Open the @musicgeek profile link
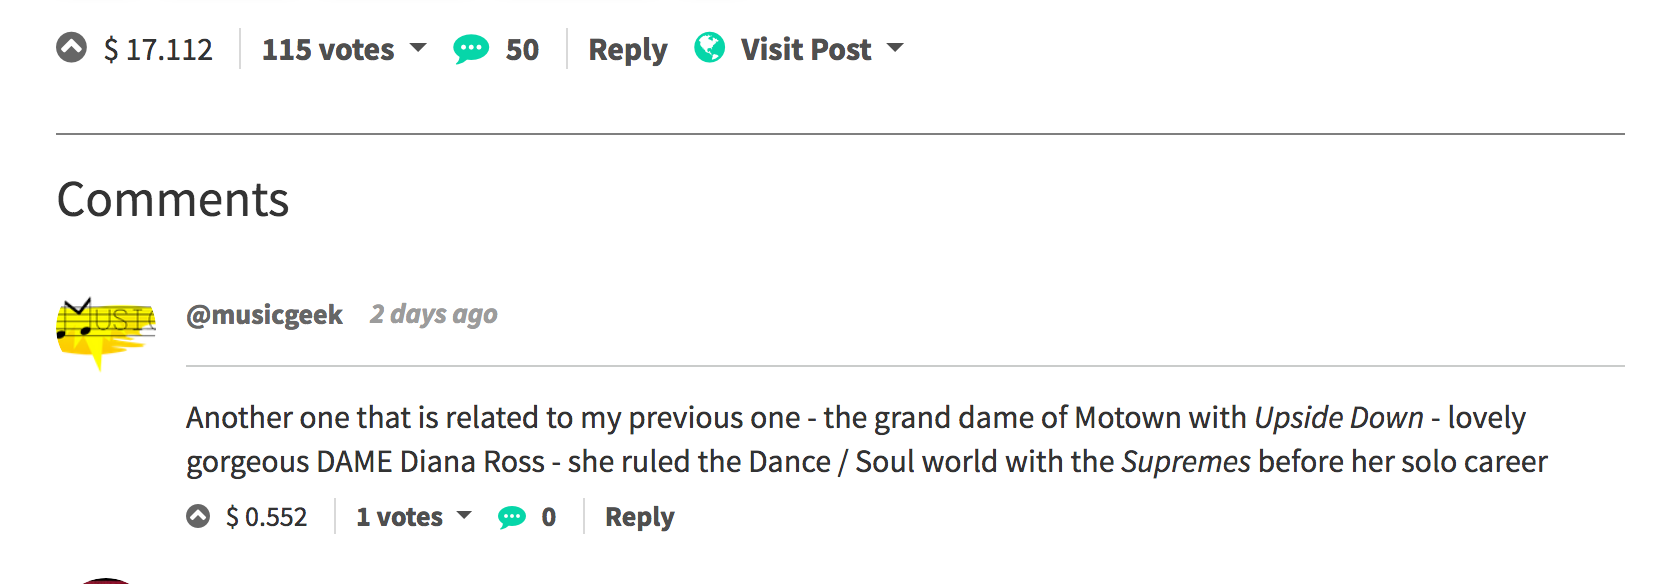This screenshot has width=1672, height=584. [x=264, y=315]
